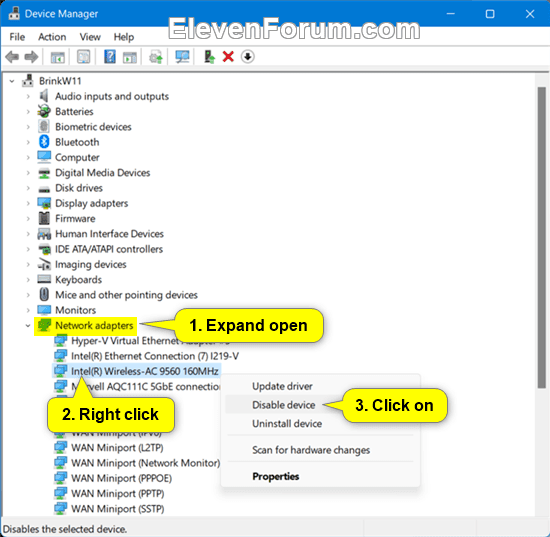This screenshot has height=537, width=550.
Task: Expand the Disk drives category
Action: pyautogui.click(x=28, y=188)
